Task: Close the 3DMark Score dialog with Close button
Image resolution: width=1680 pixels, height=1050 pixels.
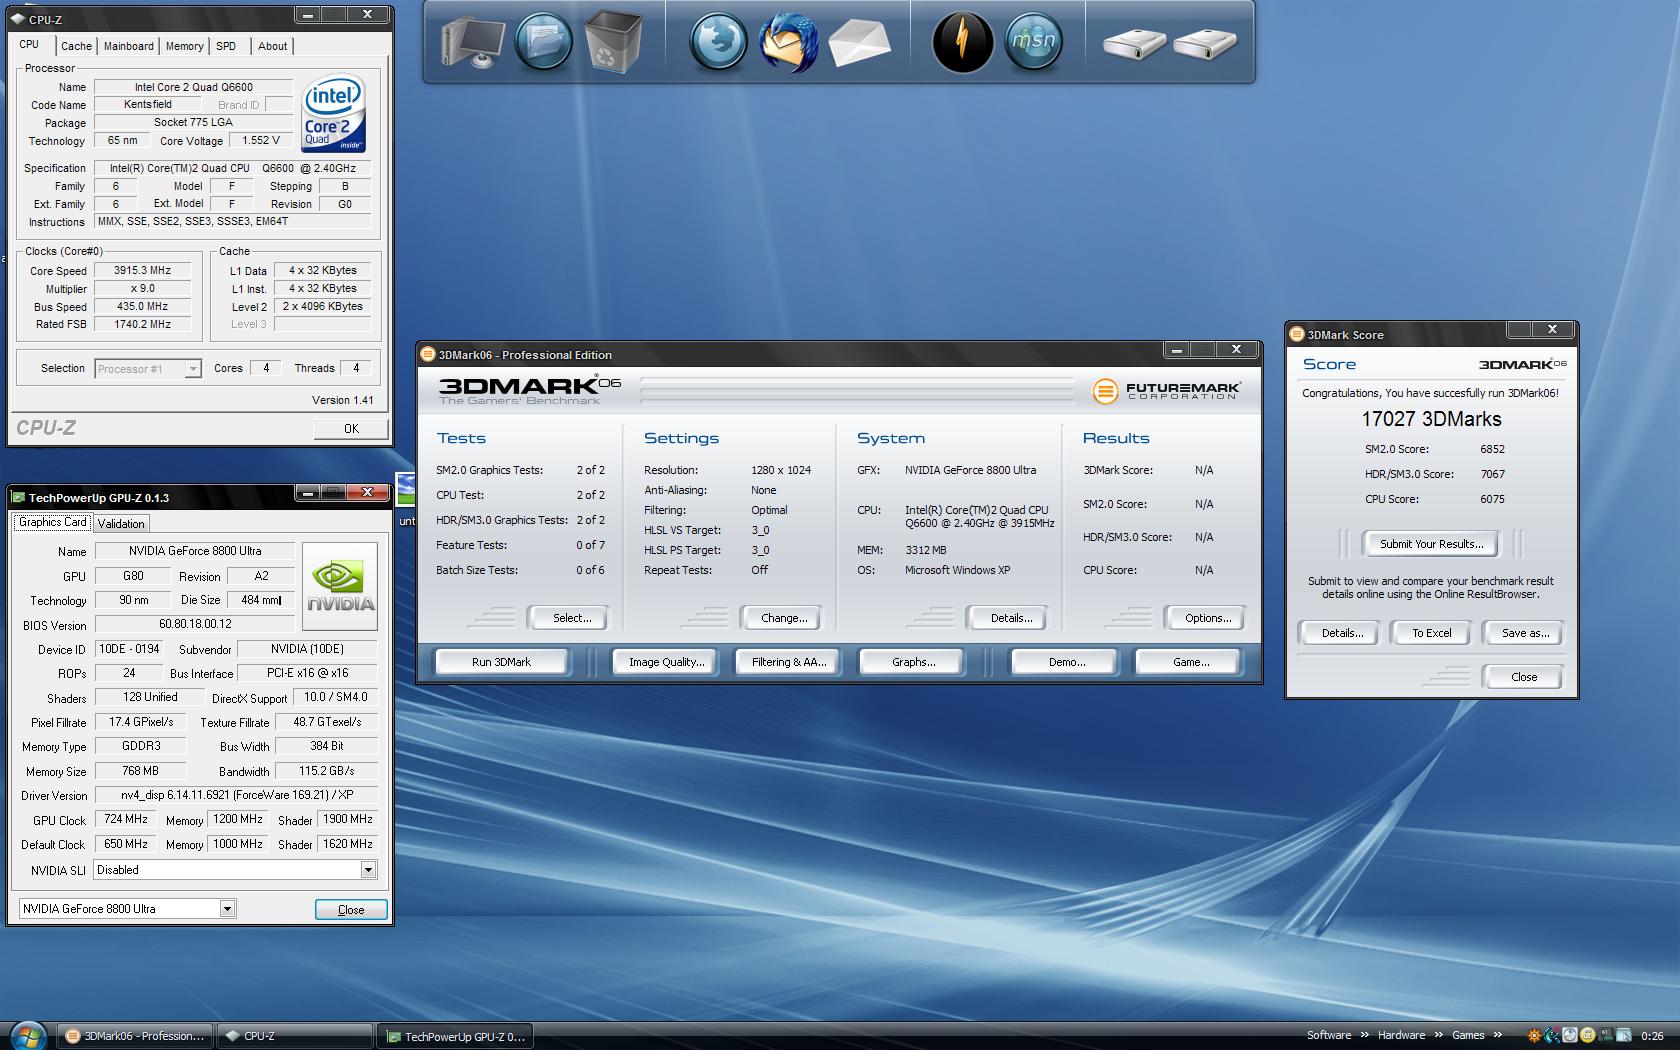Action: (1524, 677)
